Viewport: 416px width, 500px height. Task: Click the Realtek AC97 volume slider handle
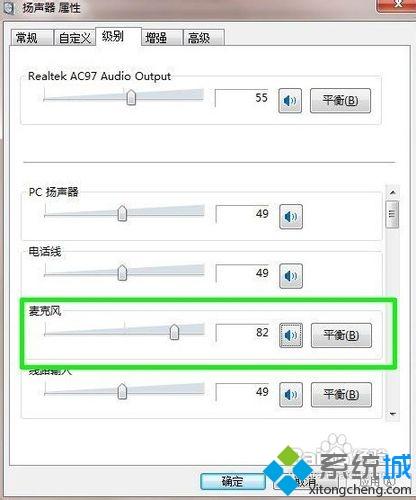[131, 97]
